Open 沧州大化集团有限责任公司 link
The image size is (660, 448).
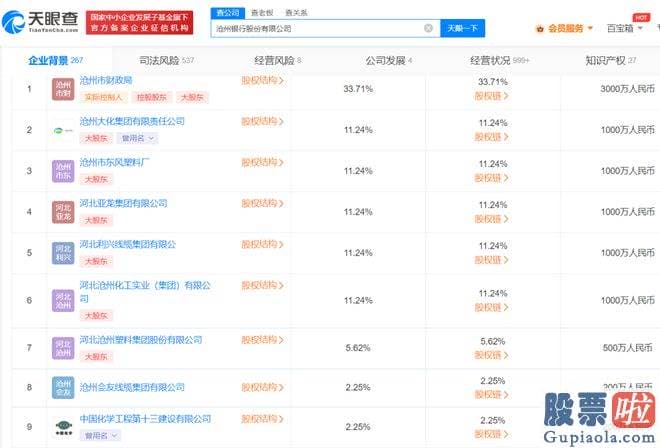pos(132,121)
